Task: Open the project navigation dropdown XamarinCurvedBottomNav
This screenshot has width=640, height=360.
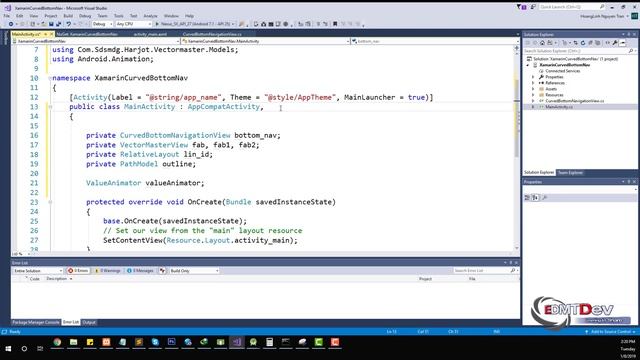Action: click(x=96, y=41)
